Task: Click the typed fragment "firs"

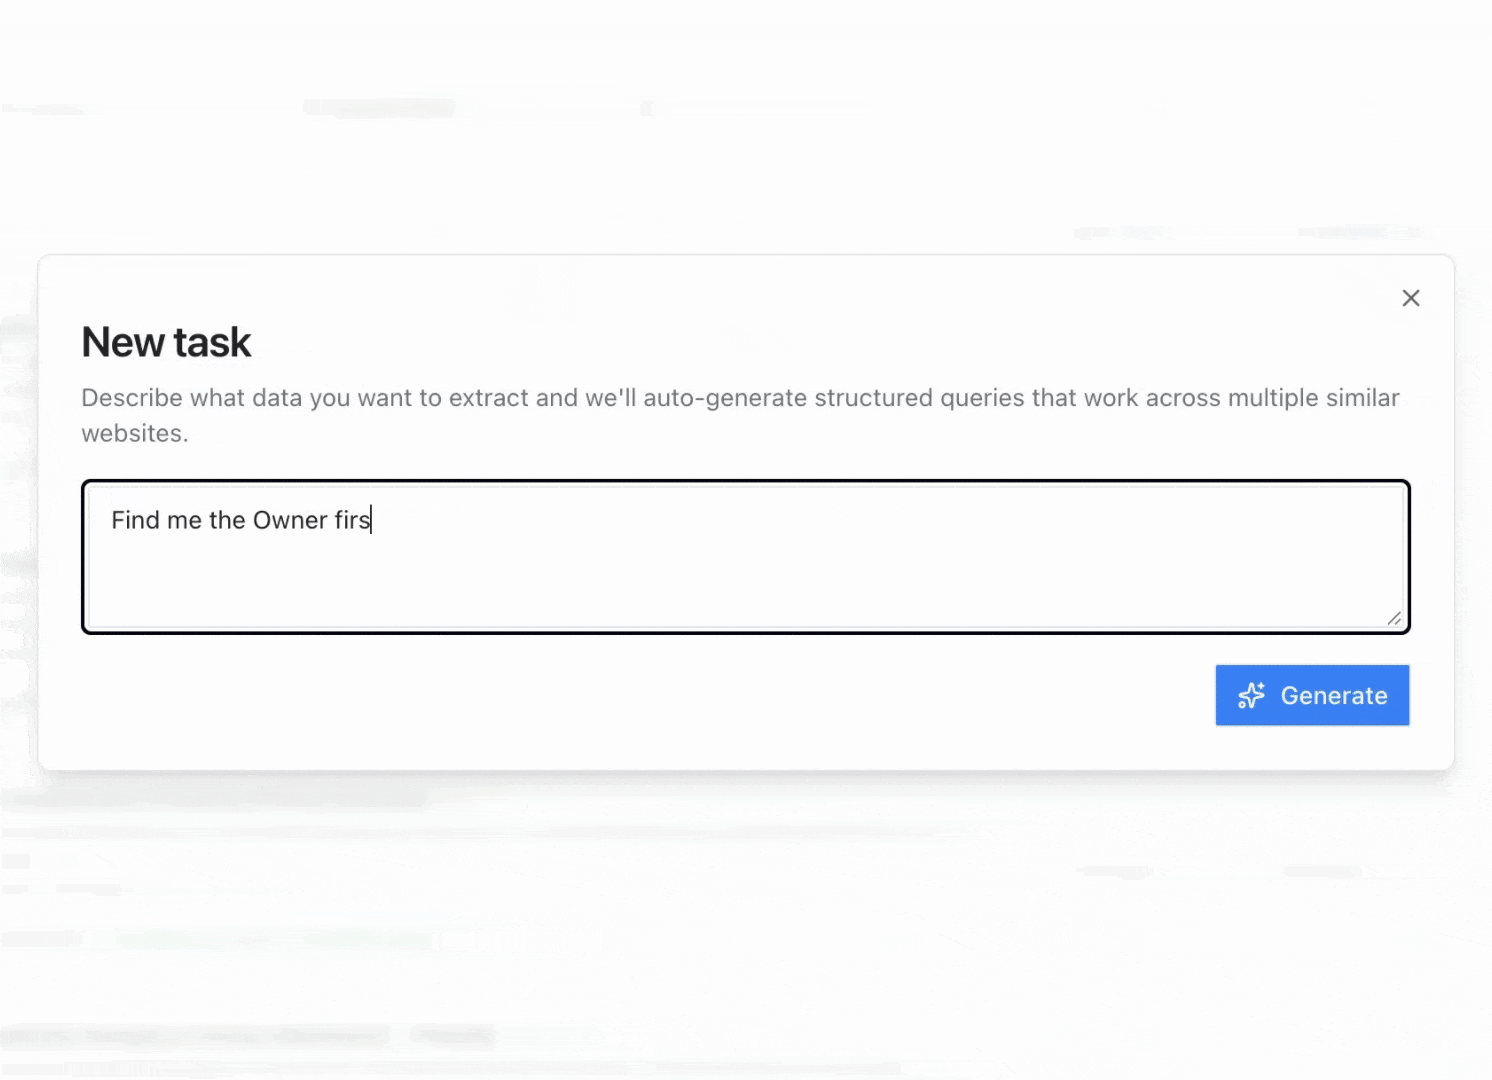Action: pyautogui.click(x=352, y=520)
